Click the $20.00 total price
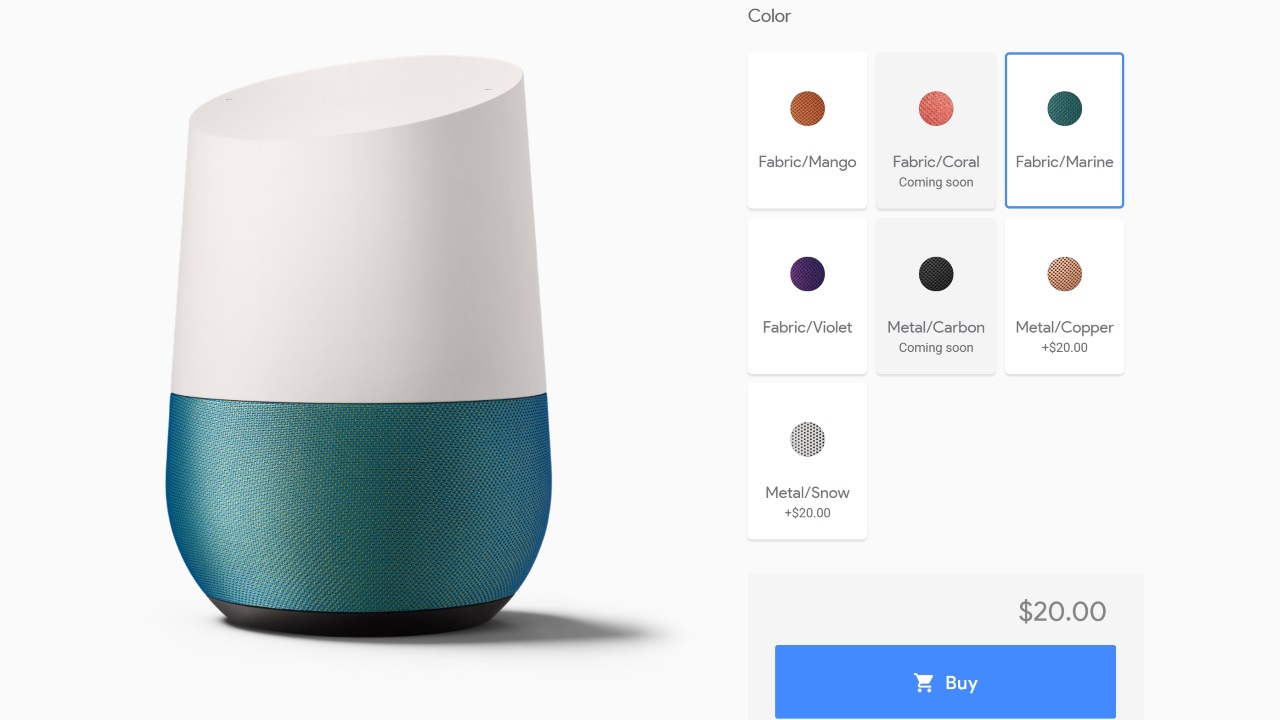The image size is (1280, 720). coord(1062,611)
